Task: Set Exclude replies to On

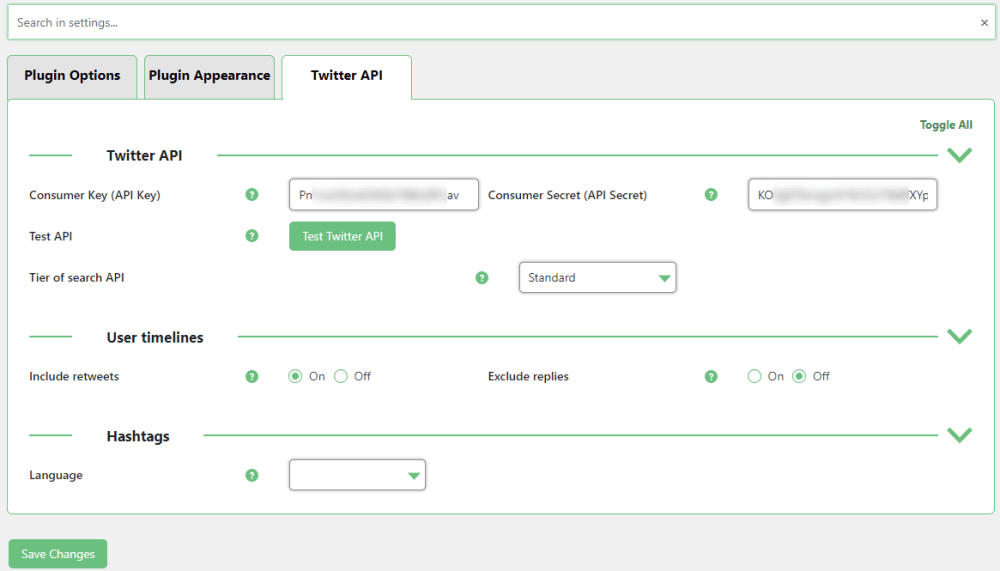Action: 754,377
